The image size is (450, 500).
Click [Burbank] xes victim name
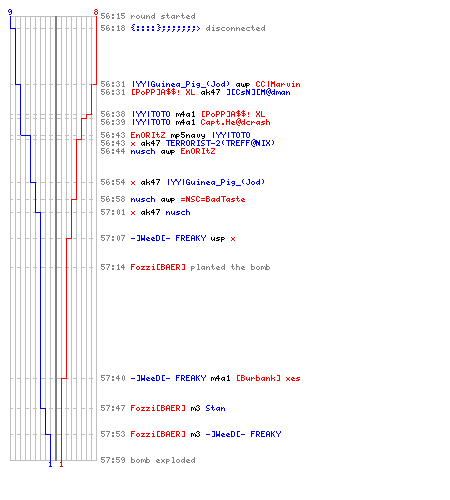pyautogui.click(x=268, y=378)
